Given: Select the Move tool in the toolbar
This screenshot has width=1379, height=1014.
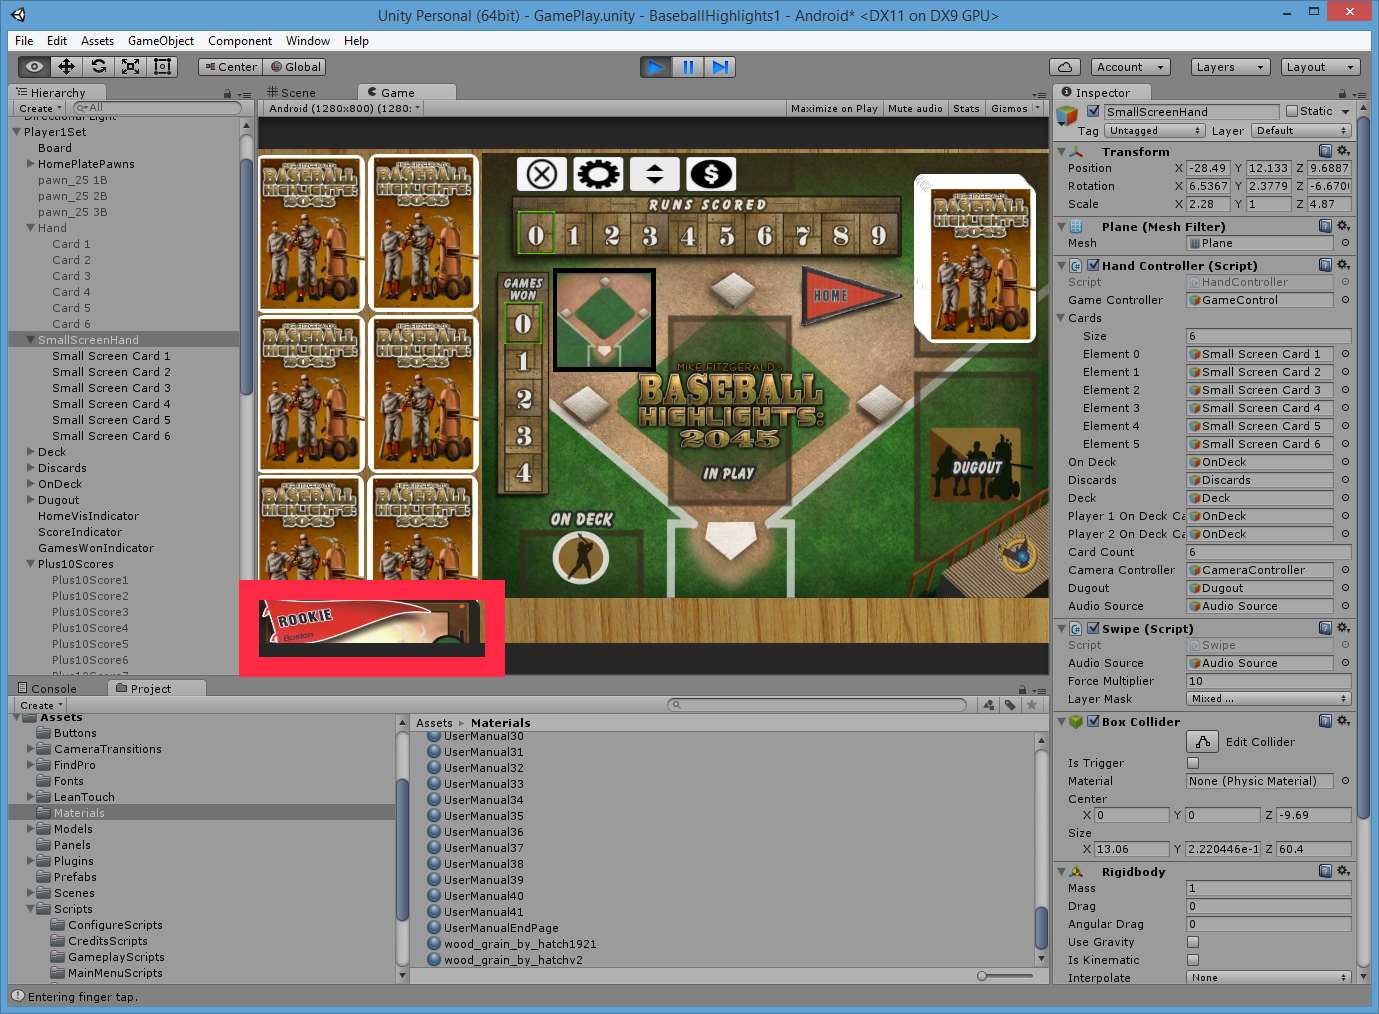Looking at the screenshot, I should (x=65, y=66).
